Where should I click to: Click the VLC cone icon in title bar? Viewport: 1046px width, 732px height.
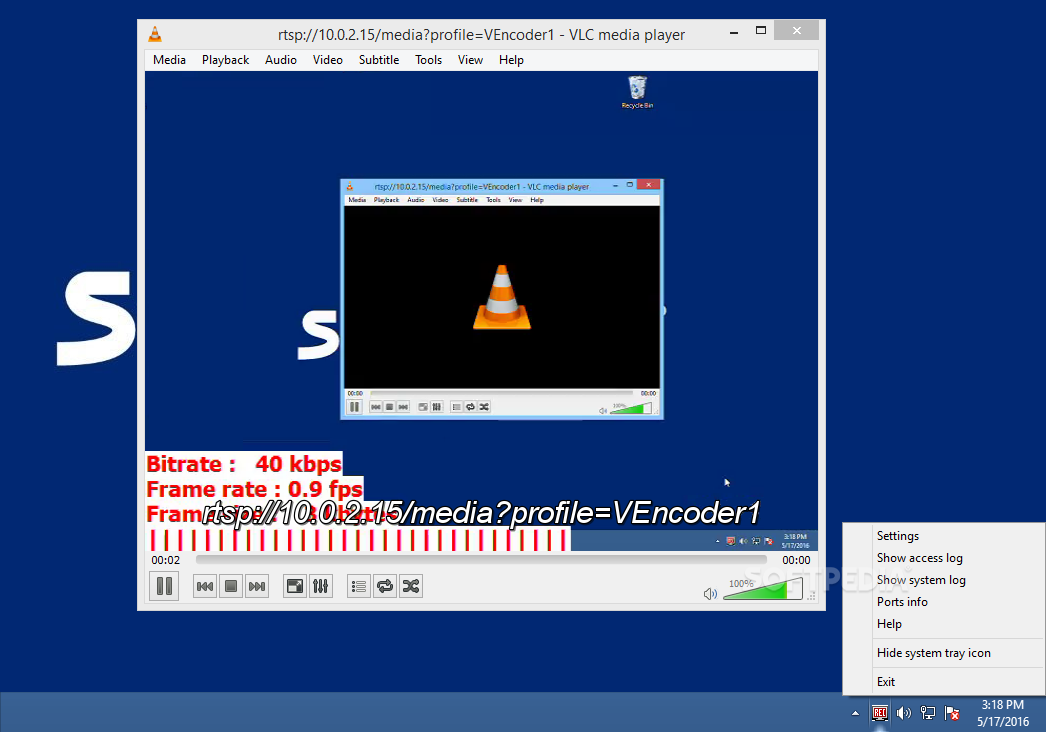155,34
